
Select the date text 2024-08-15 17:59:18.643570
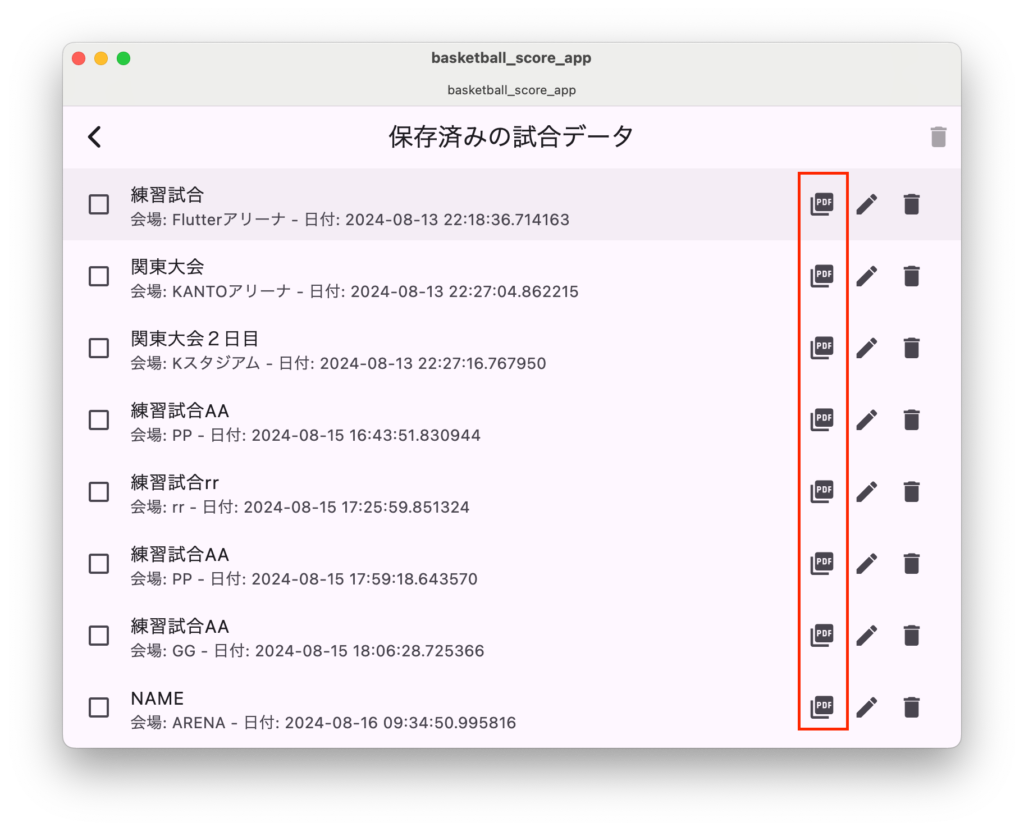click(364, 579)
